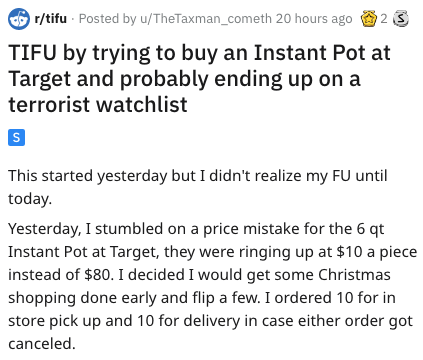Click the word 'today.' in first paragraph
The width and height of the screenshot is (423, 360).
click(x=30, y=199)
